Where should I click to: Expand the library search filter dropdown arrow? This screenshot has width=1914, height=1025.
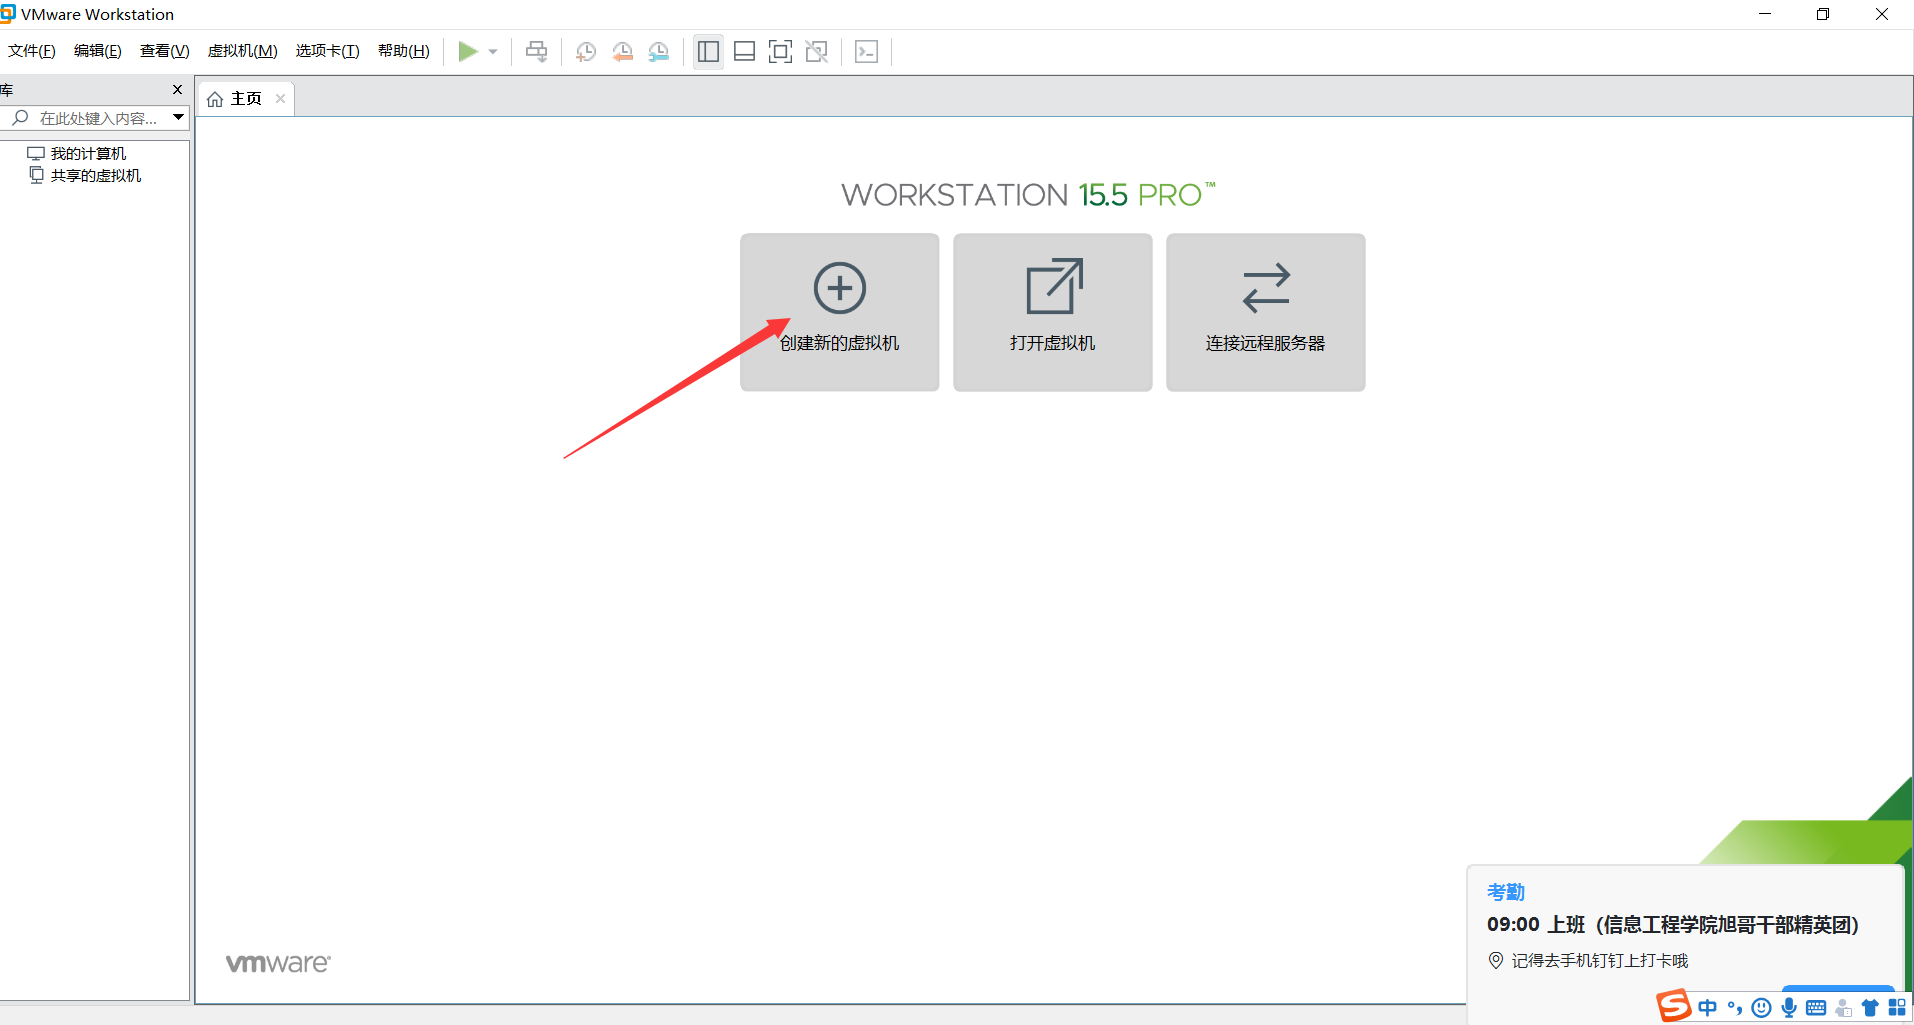178,118
